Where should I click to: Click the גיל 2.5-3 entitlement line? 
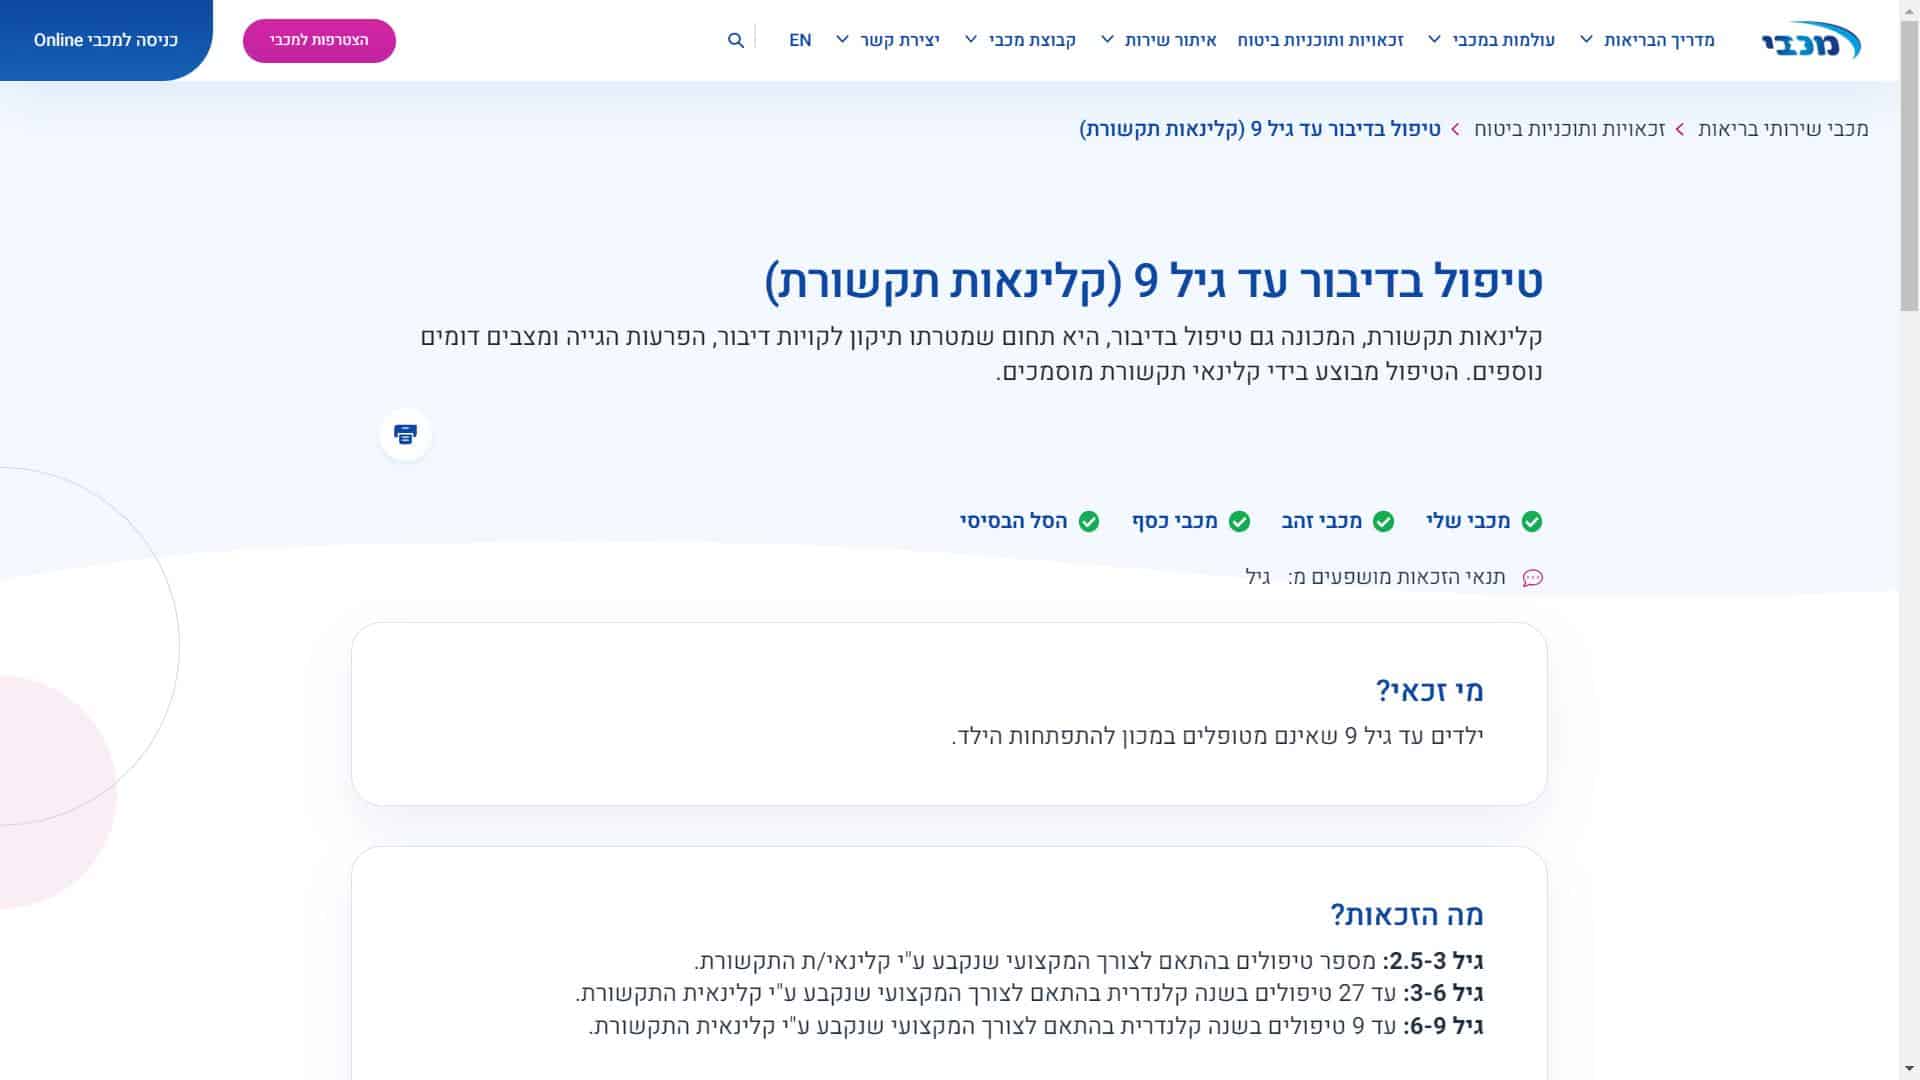coord(1088,962)
